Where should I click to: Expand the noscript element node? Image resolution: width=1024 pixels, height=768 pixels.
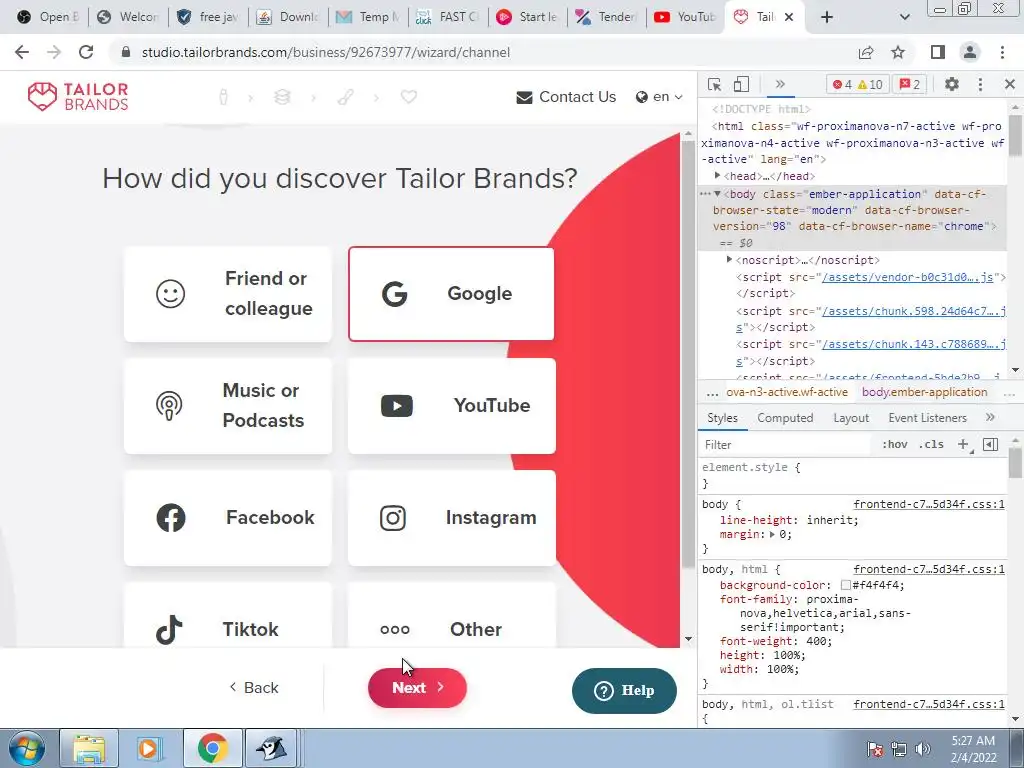[x=729, y=260]
